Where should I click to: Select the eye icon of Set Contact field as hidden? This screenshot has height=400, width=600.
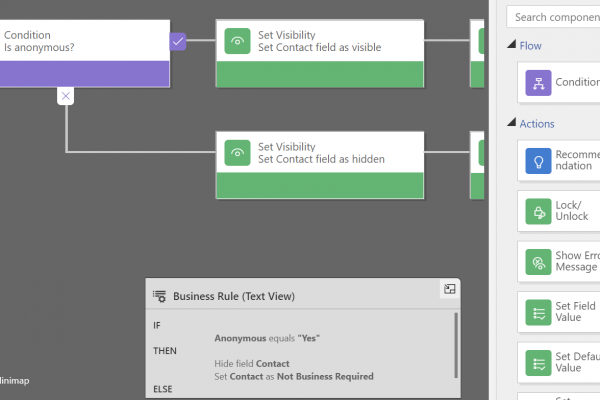pyautogui.click(x=237, y=153)
